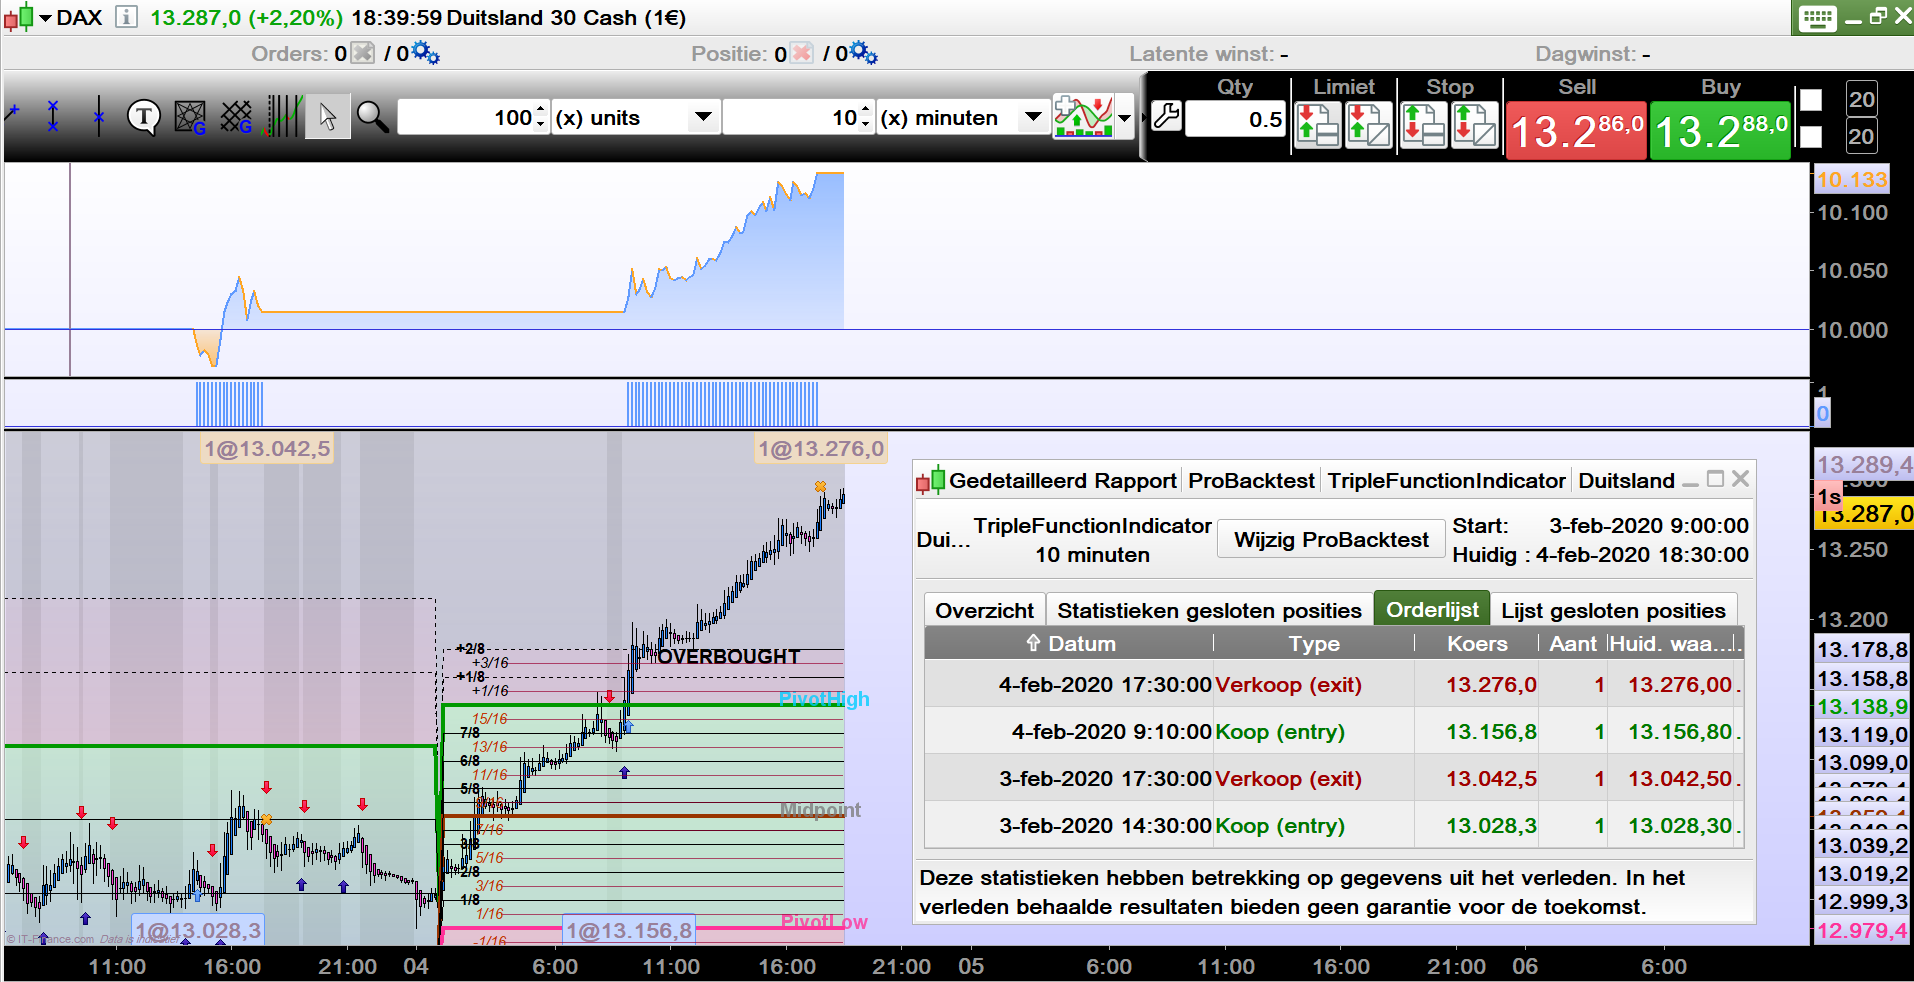
Task: Click the yellow 13.287,0 current price tag
Action: pos(1863,514)
